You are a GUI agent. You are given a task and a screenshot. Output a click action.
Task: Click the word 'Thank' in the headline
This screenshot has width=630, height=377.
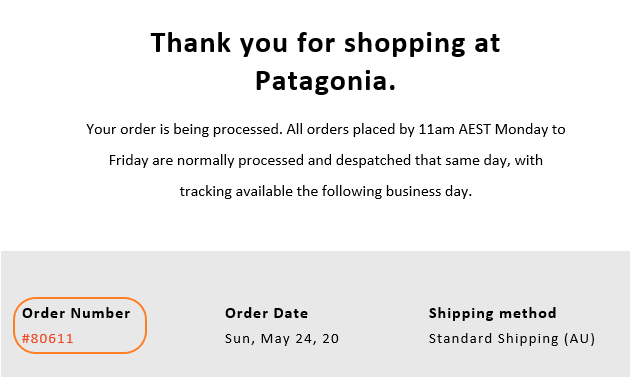tap(190, 43)
